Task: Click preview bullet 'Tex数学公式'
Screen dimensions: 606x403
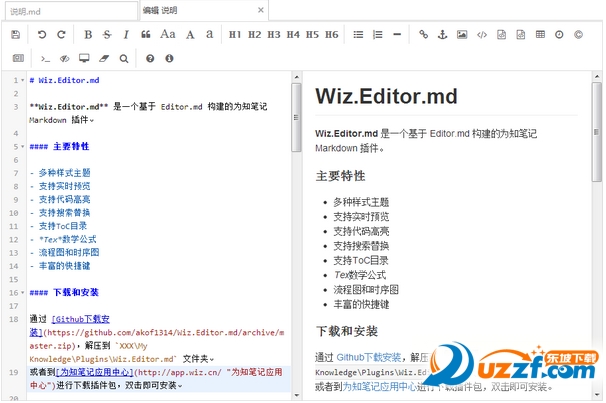Action: 359,275
